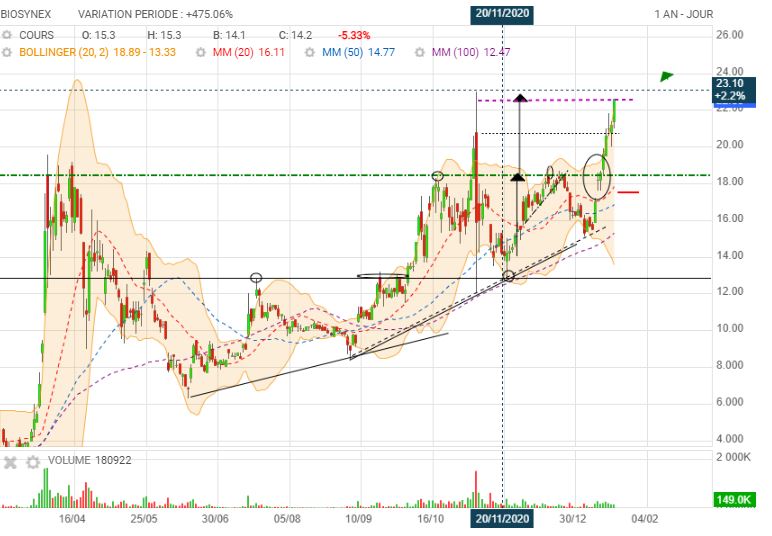Click the VARIATION PERIODE +475.06% text
This screenshot has width=772, height=536.
coord(155,14)
